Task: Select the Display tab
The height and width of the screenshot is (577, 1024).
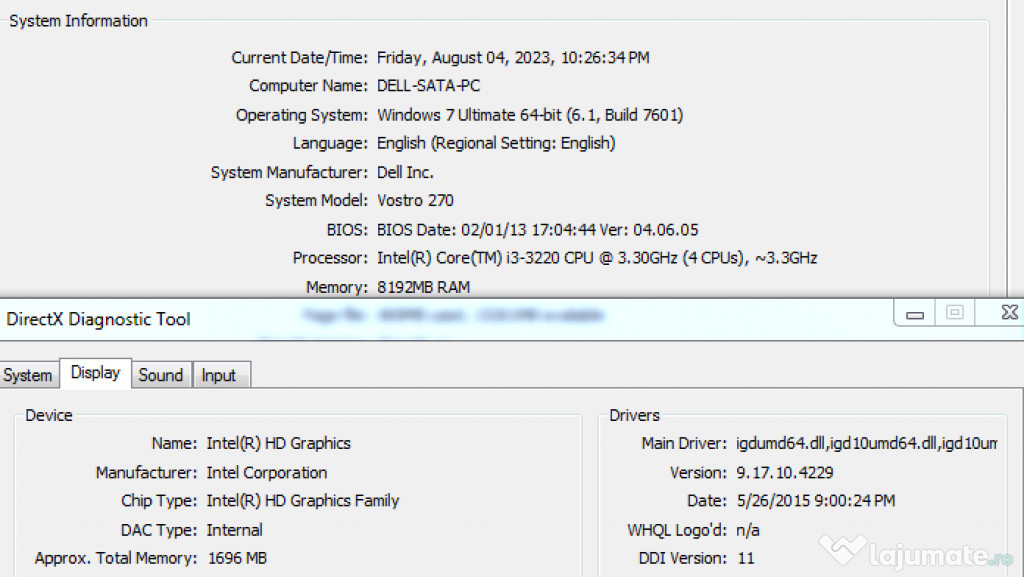Action: 95,373
